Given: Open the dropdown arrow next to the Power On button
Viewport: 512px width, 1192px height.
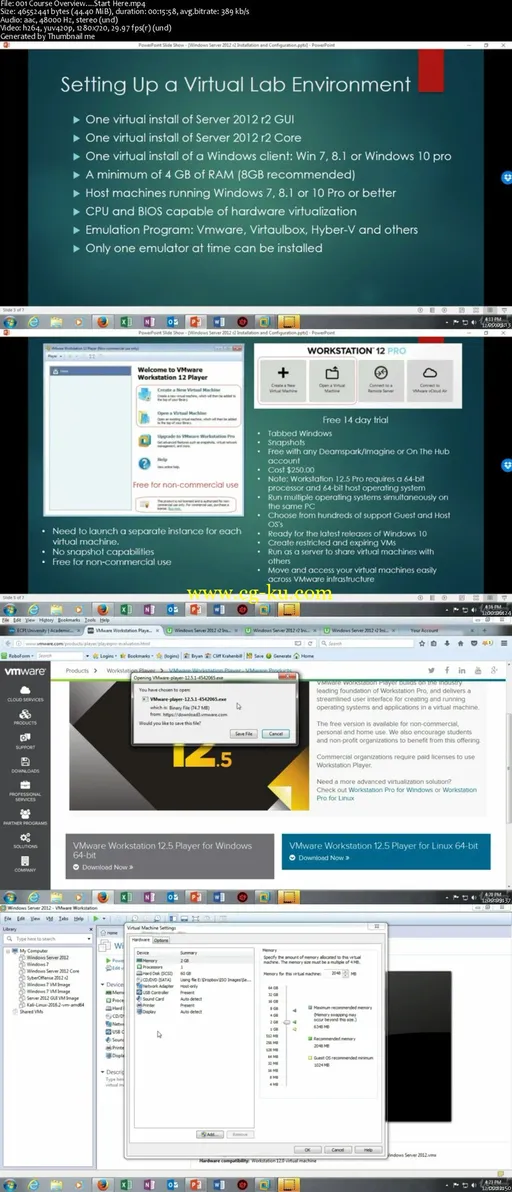Looking at the screenshot, I should tap(102, 918).
